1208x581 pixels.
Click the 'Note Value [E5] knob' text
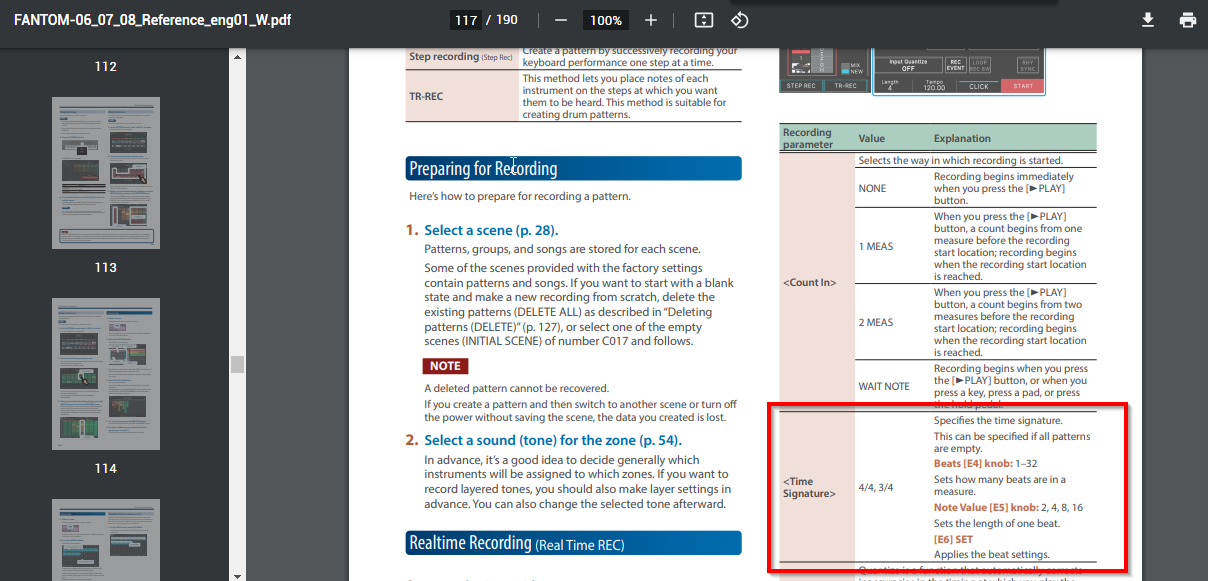(x=985, y=508)
